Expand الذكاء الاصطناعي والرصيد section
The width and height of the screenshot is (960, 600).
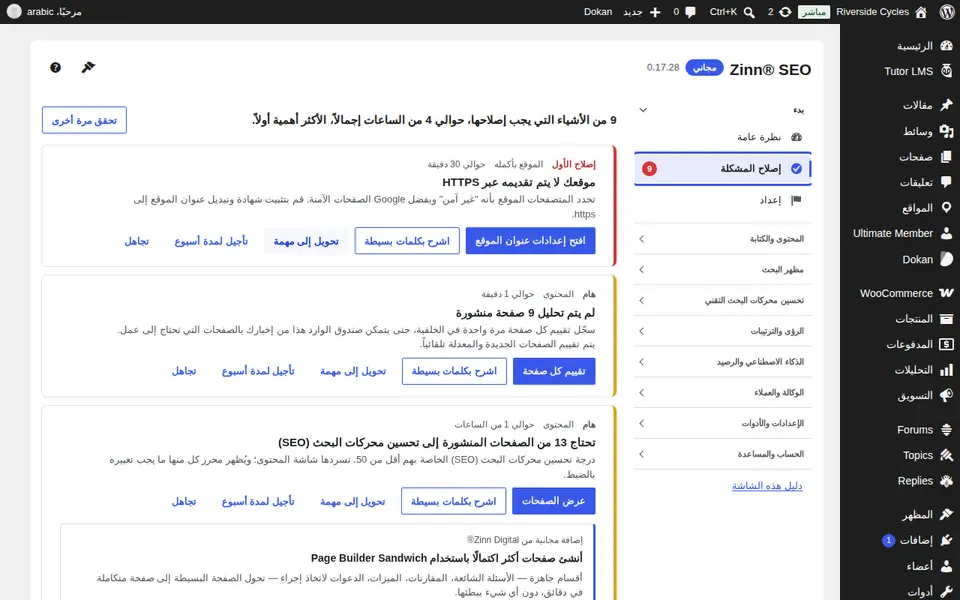pos(723,362)
